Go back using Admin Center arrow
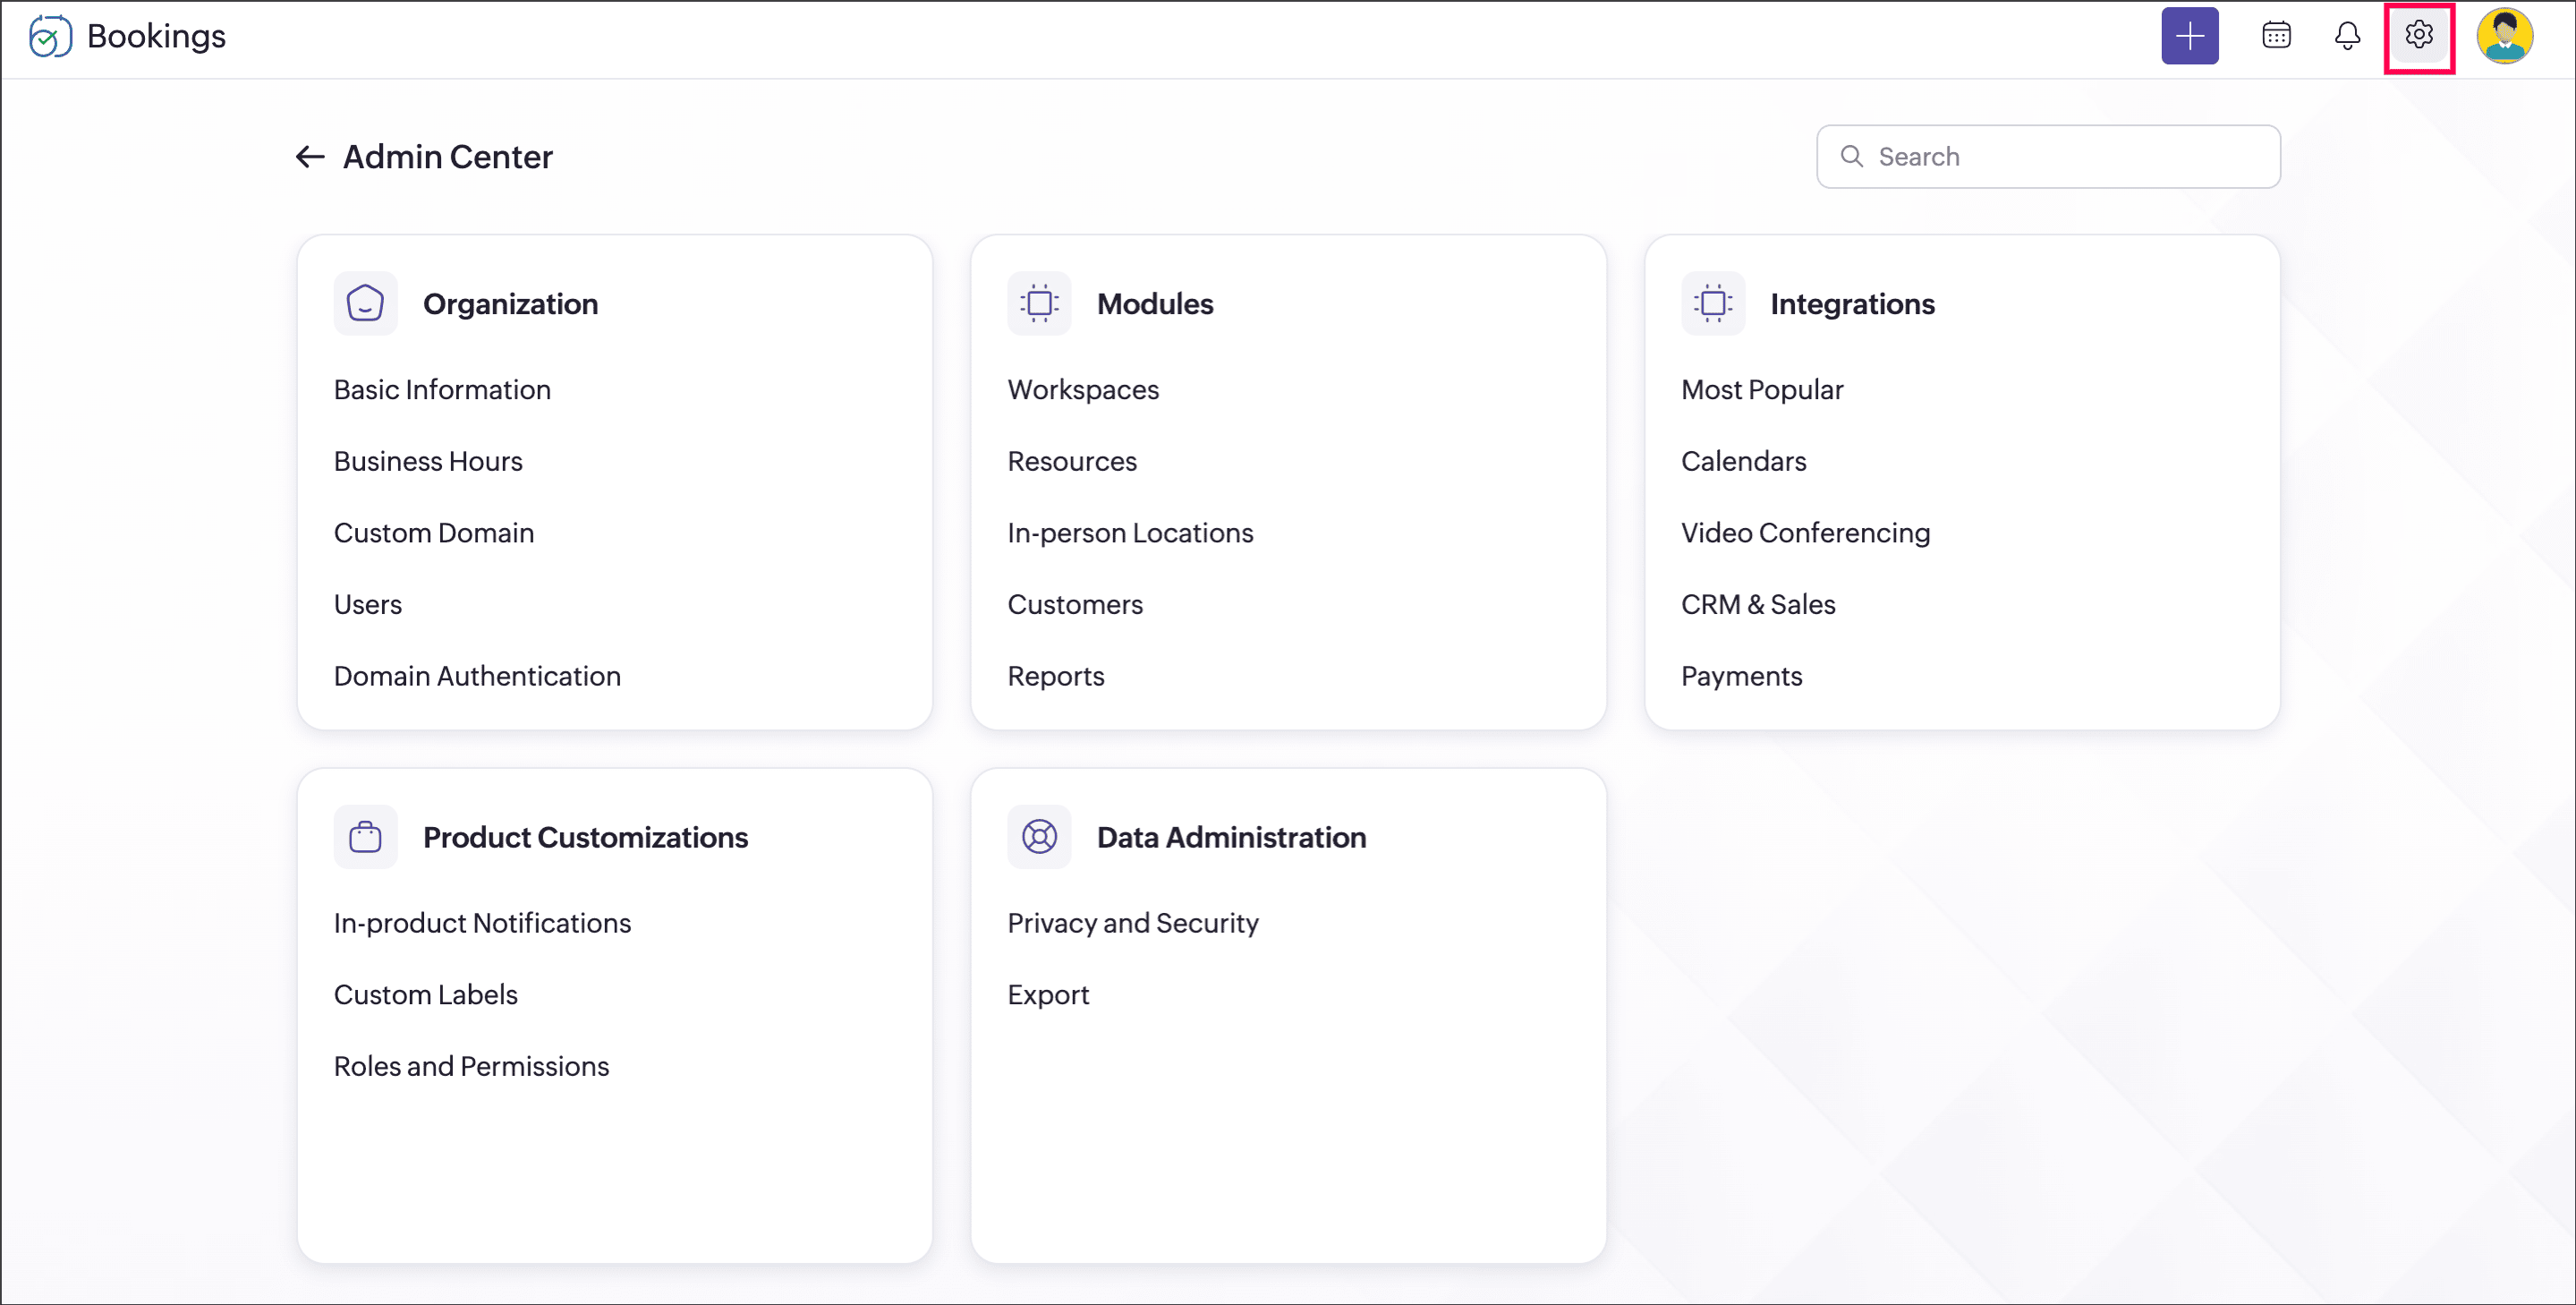2576x1305 pixels. 310,157
